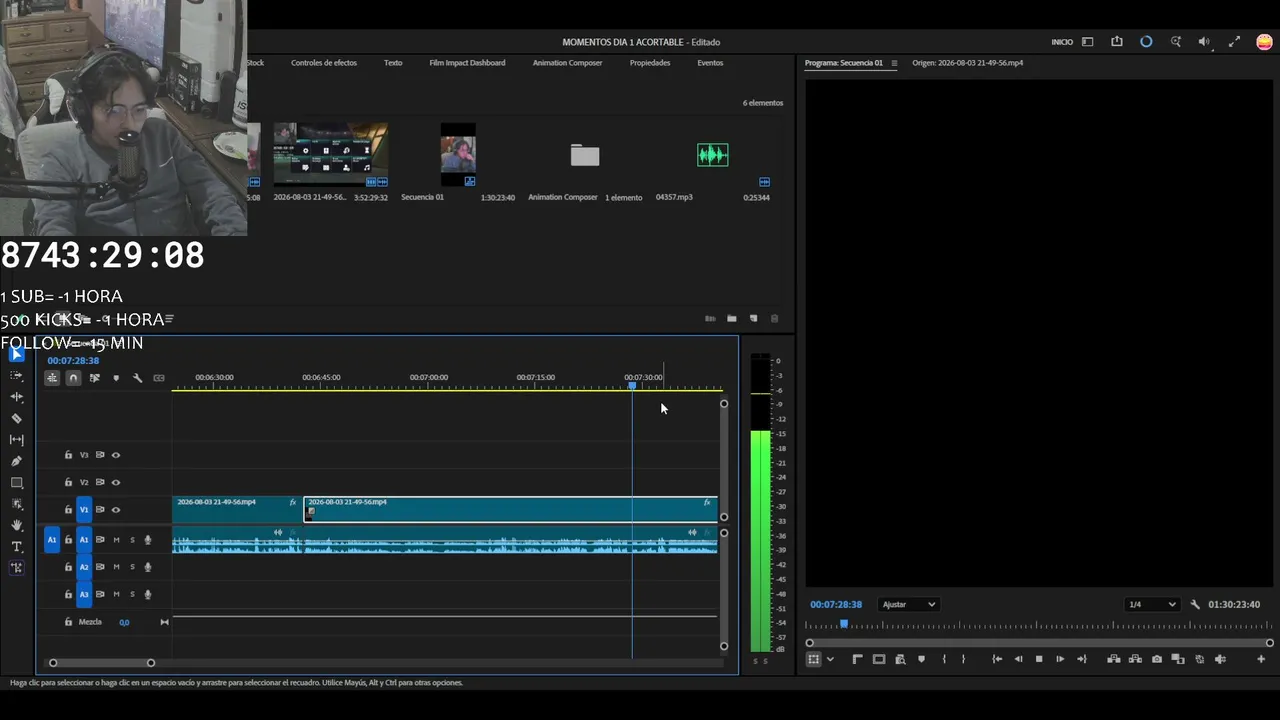This screenshot has width=1280, height=720.
Task: Click the Quick Export share icon
Action: coord(1117,42)
